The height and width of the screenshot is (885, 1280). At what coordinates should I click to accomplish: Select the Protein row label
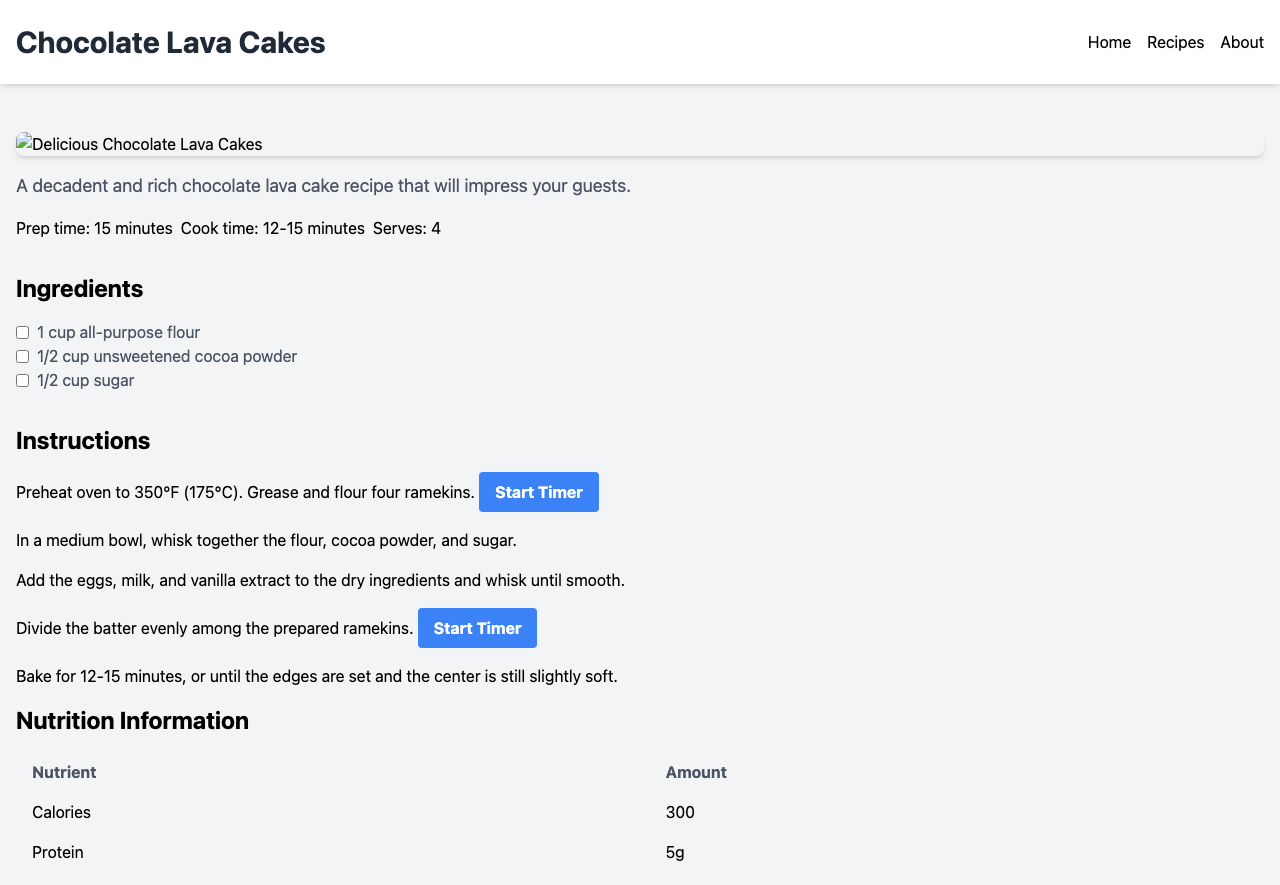click(58, 852)
